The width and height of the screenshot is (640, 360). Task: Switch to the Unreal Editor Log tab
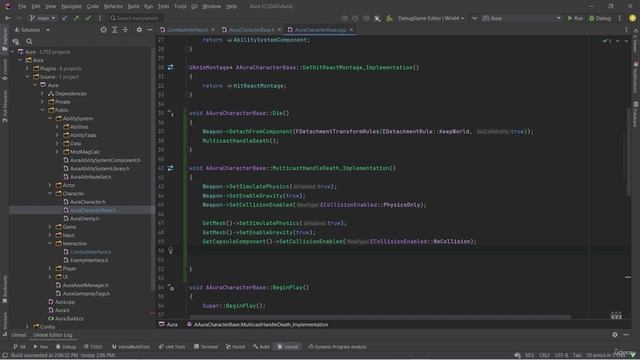point(53,335)
